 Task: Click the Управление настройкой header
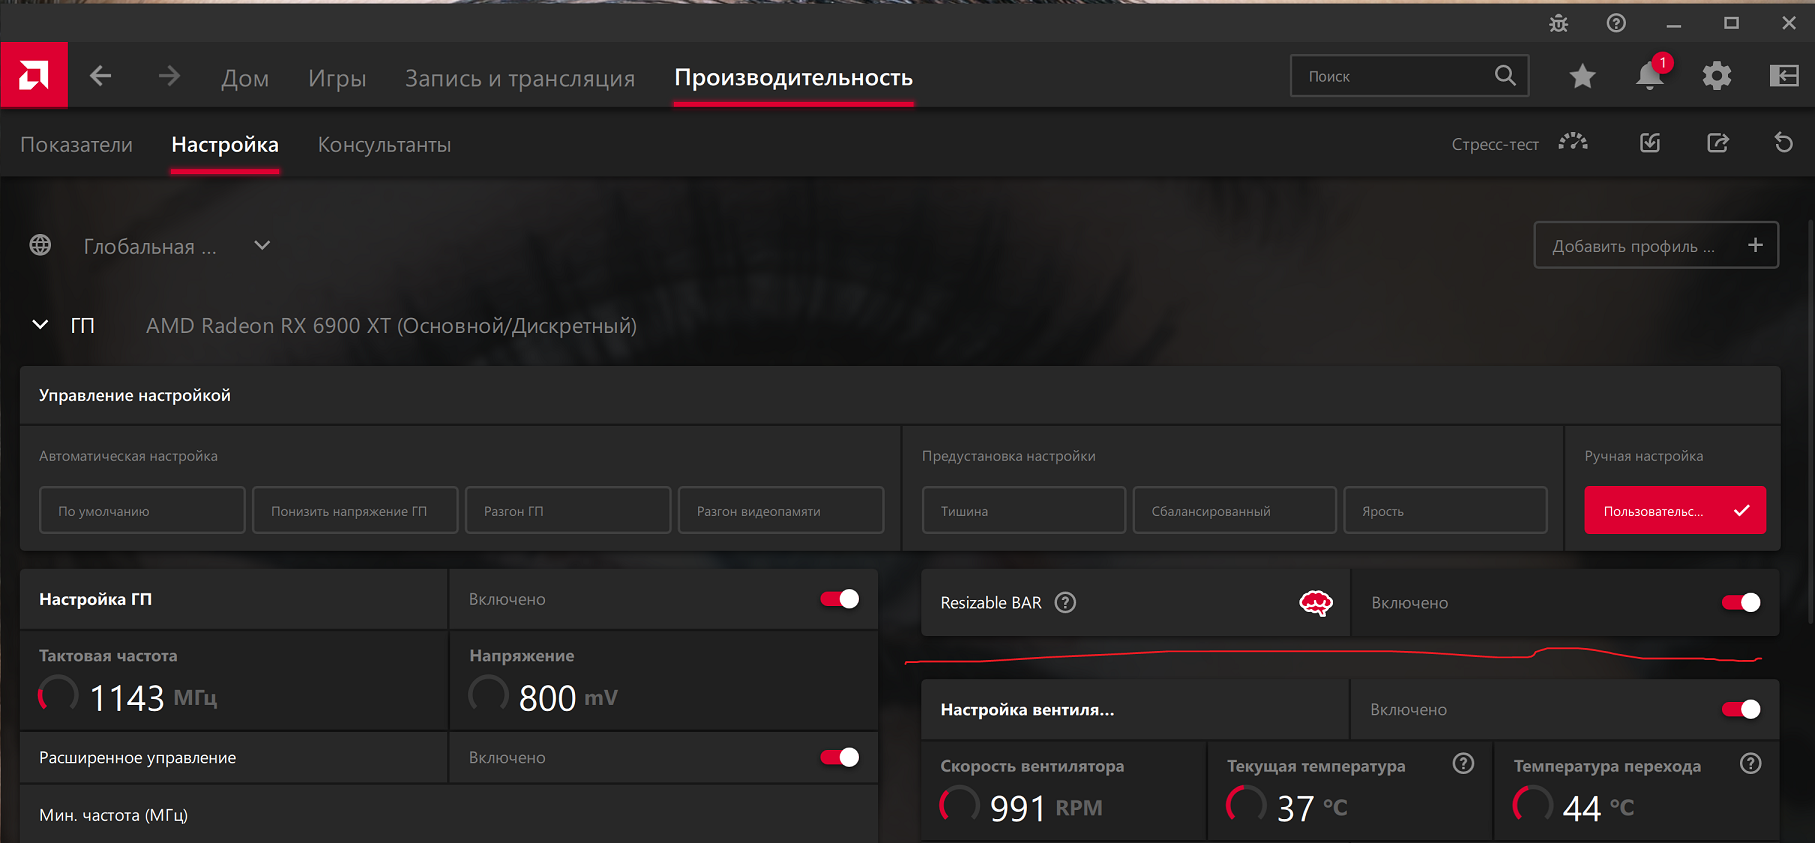(x=135, y=395)
